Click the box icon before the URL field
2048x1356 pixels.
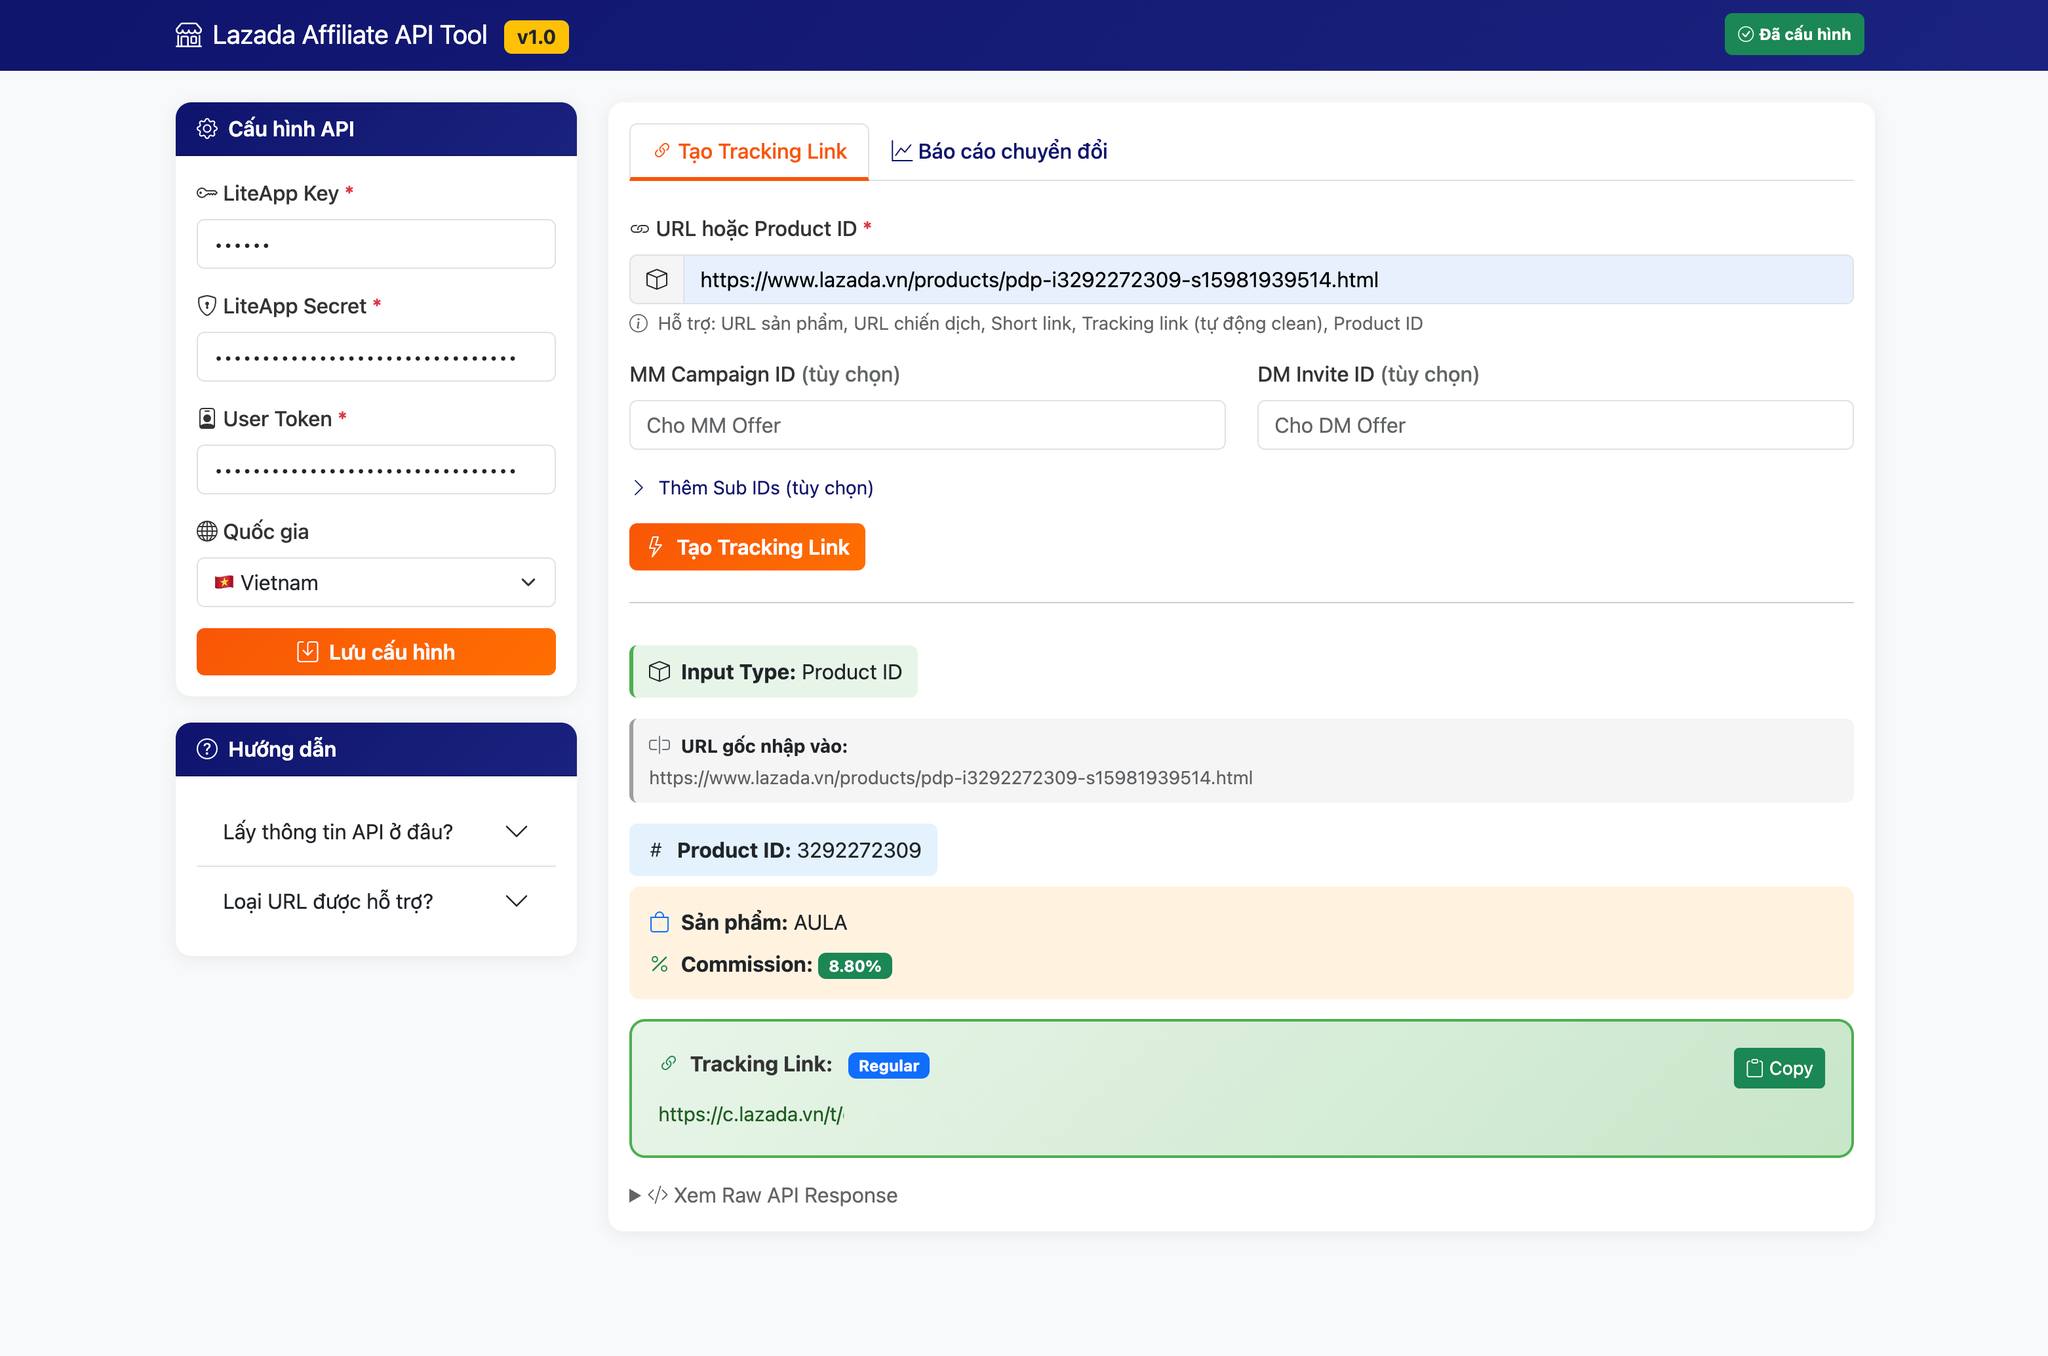click(x=657, y=280)
